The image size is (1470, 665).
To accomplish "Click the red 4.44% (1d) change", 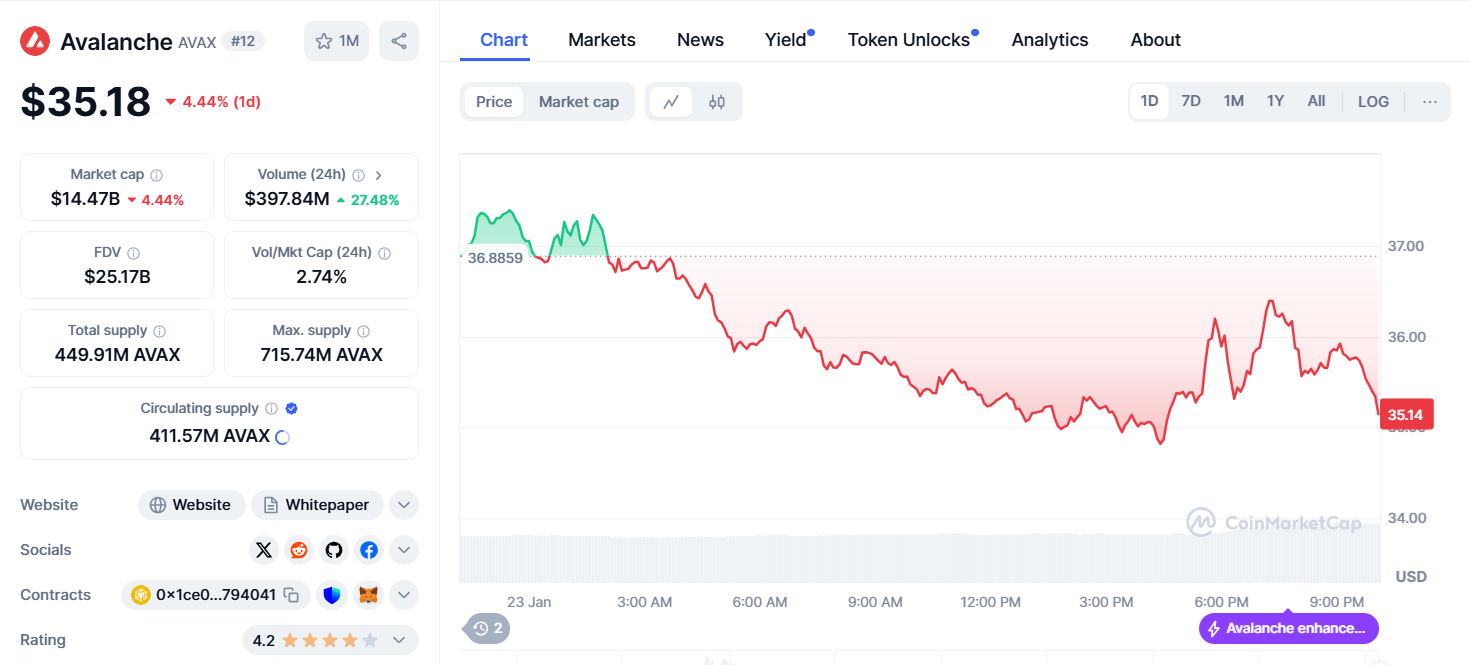I will [x=213, y=102].
